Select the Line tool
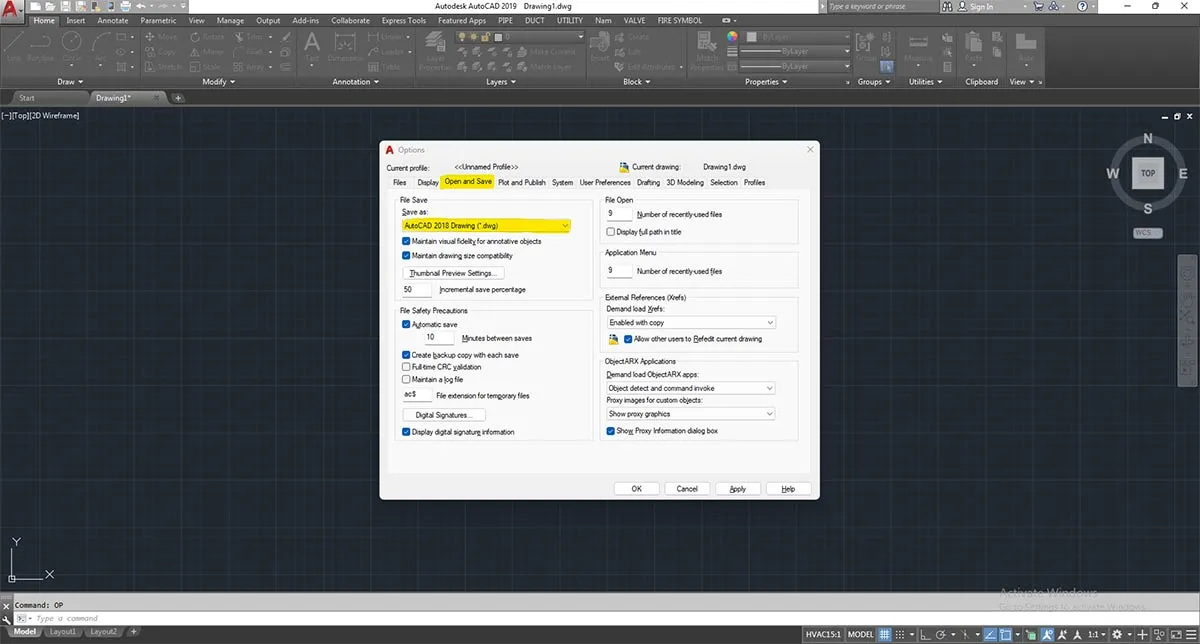The width and height of the screenshot is (1200, 644). pos(15,42)
